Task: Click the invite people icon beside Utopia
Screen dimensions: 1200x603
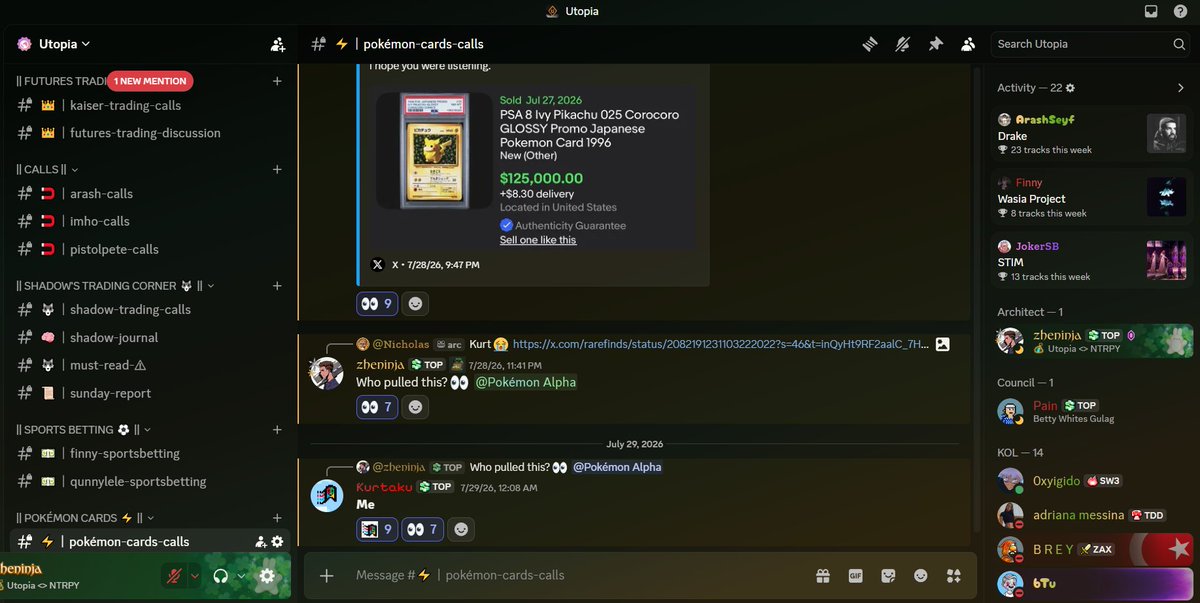Action: coord(278,44)
